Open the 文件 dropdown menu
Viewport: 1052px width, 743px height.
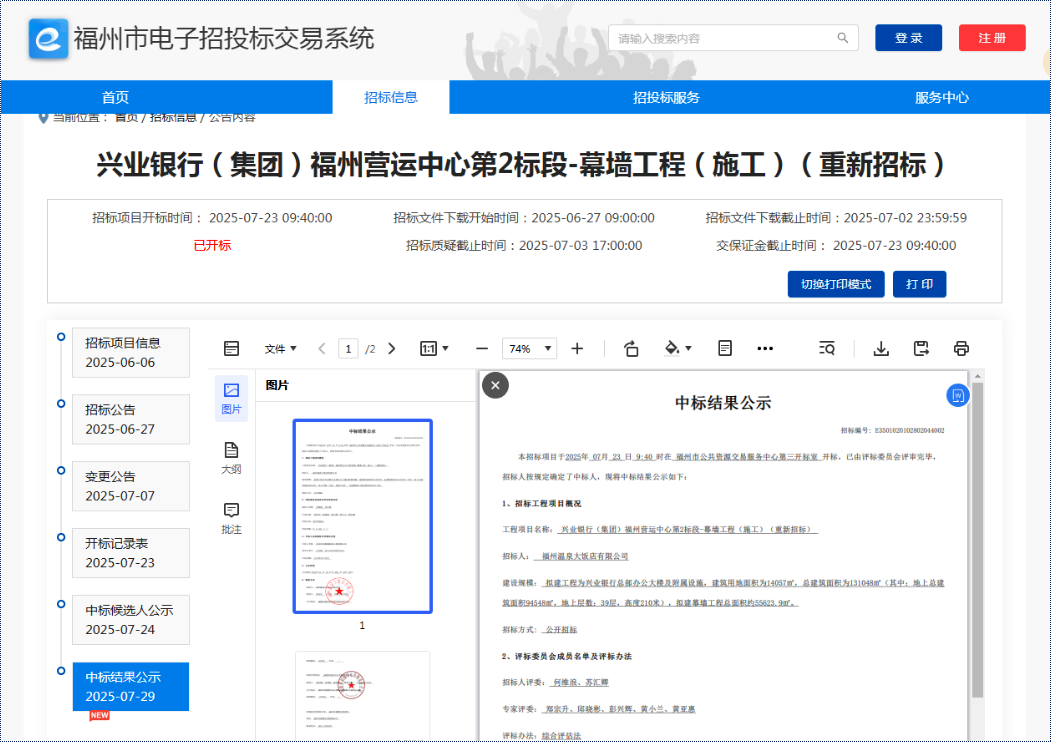point(280,348)
